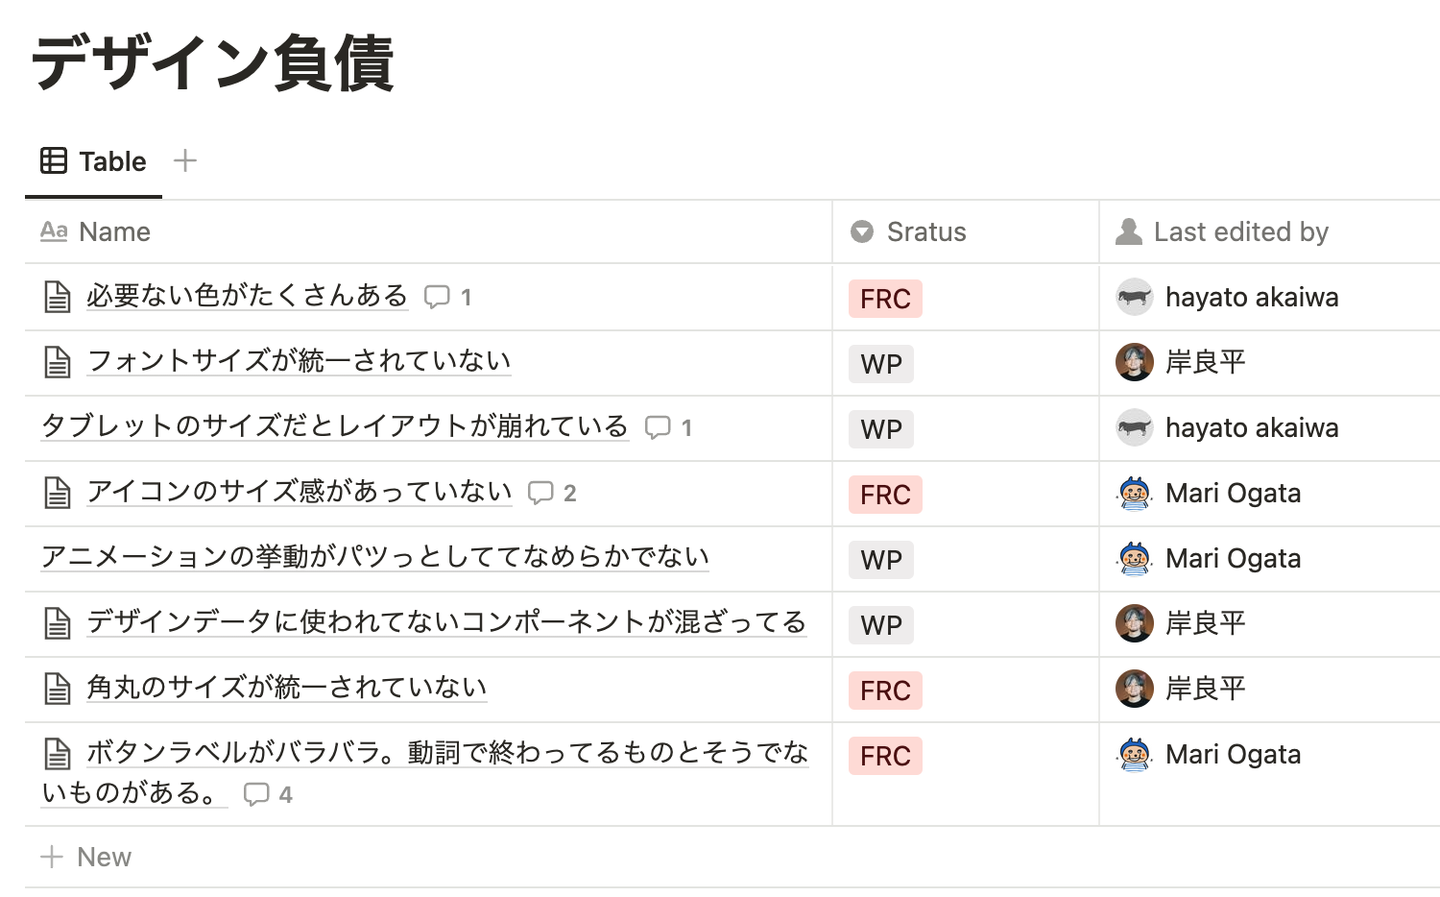Viewport: 1440px width, 897px height.
Task: Open the Sratus column header menu
Action: pyautogui.click(x=926, y=232)
